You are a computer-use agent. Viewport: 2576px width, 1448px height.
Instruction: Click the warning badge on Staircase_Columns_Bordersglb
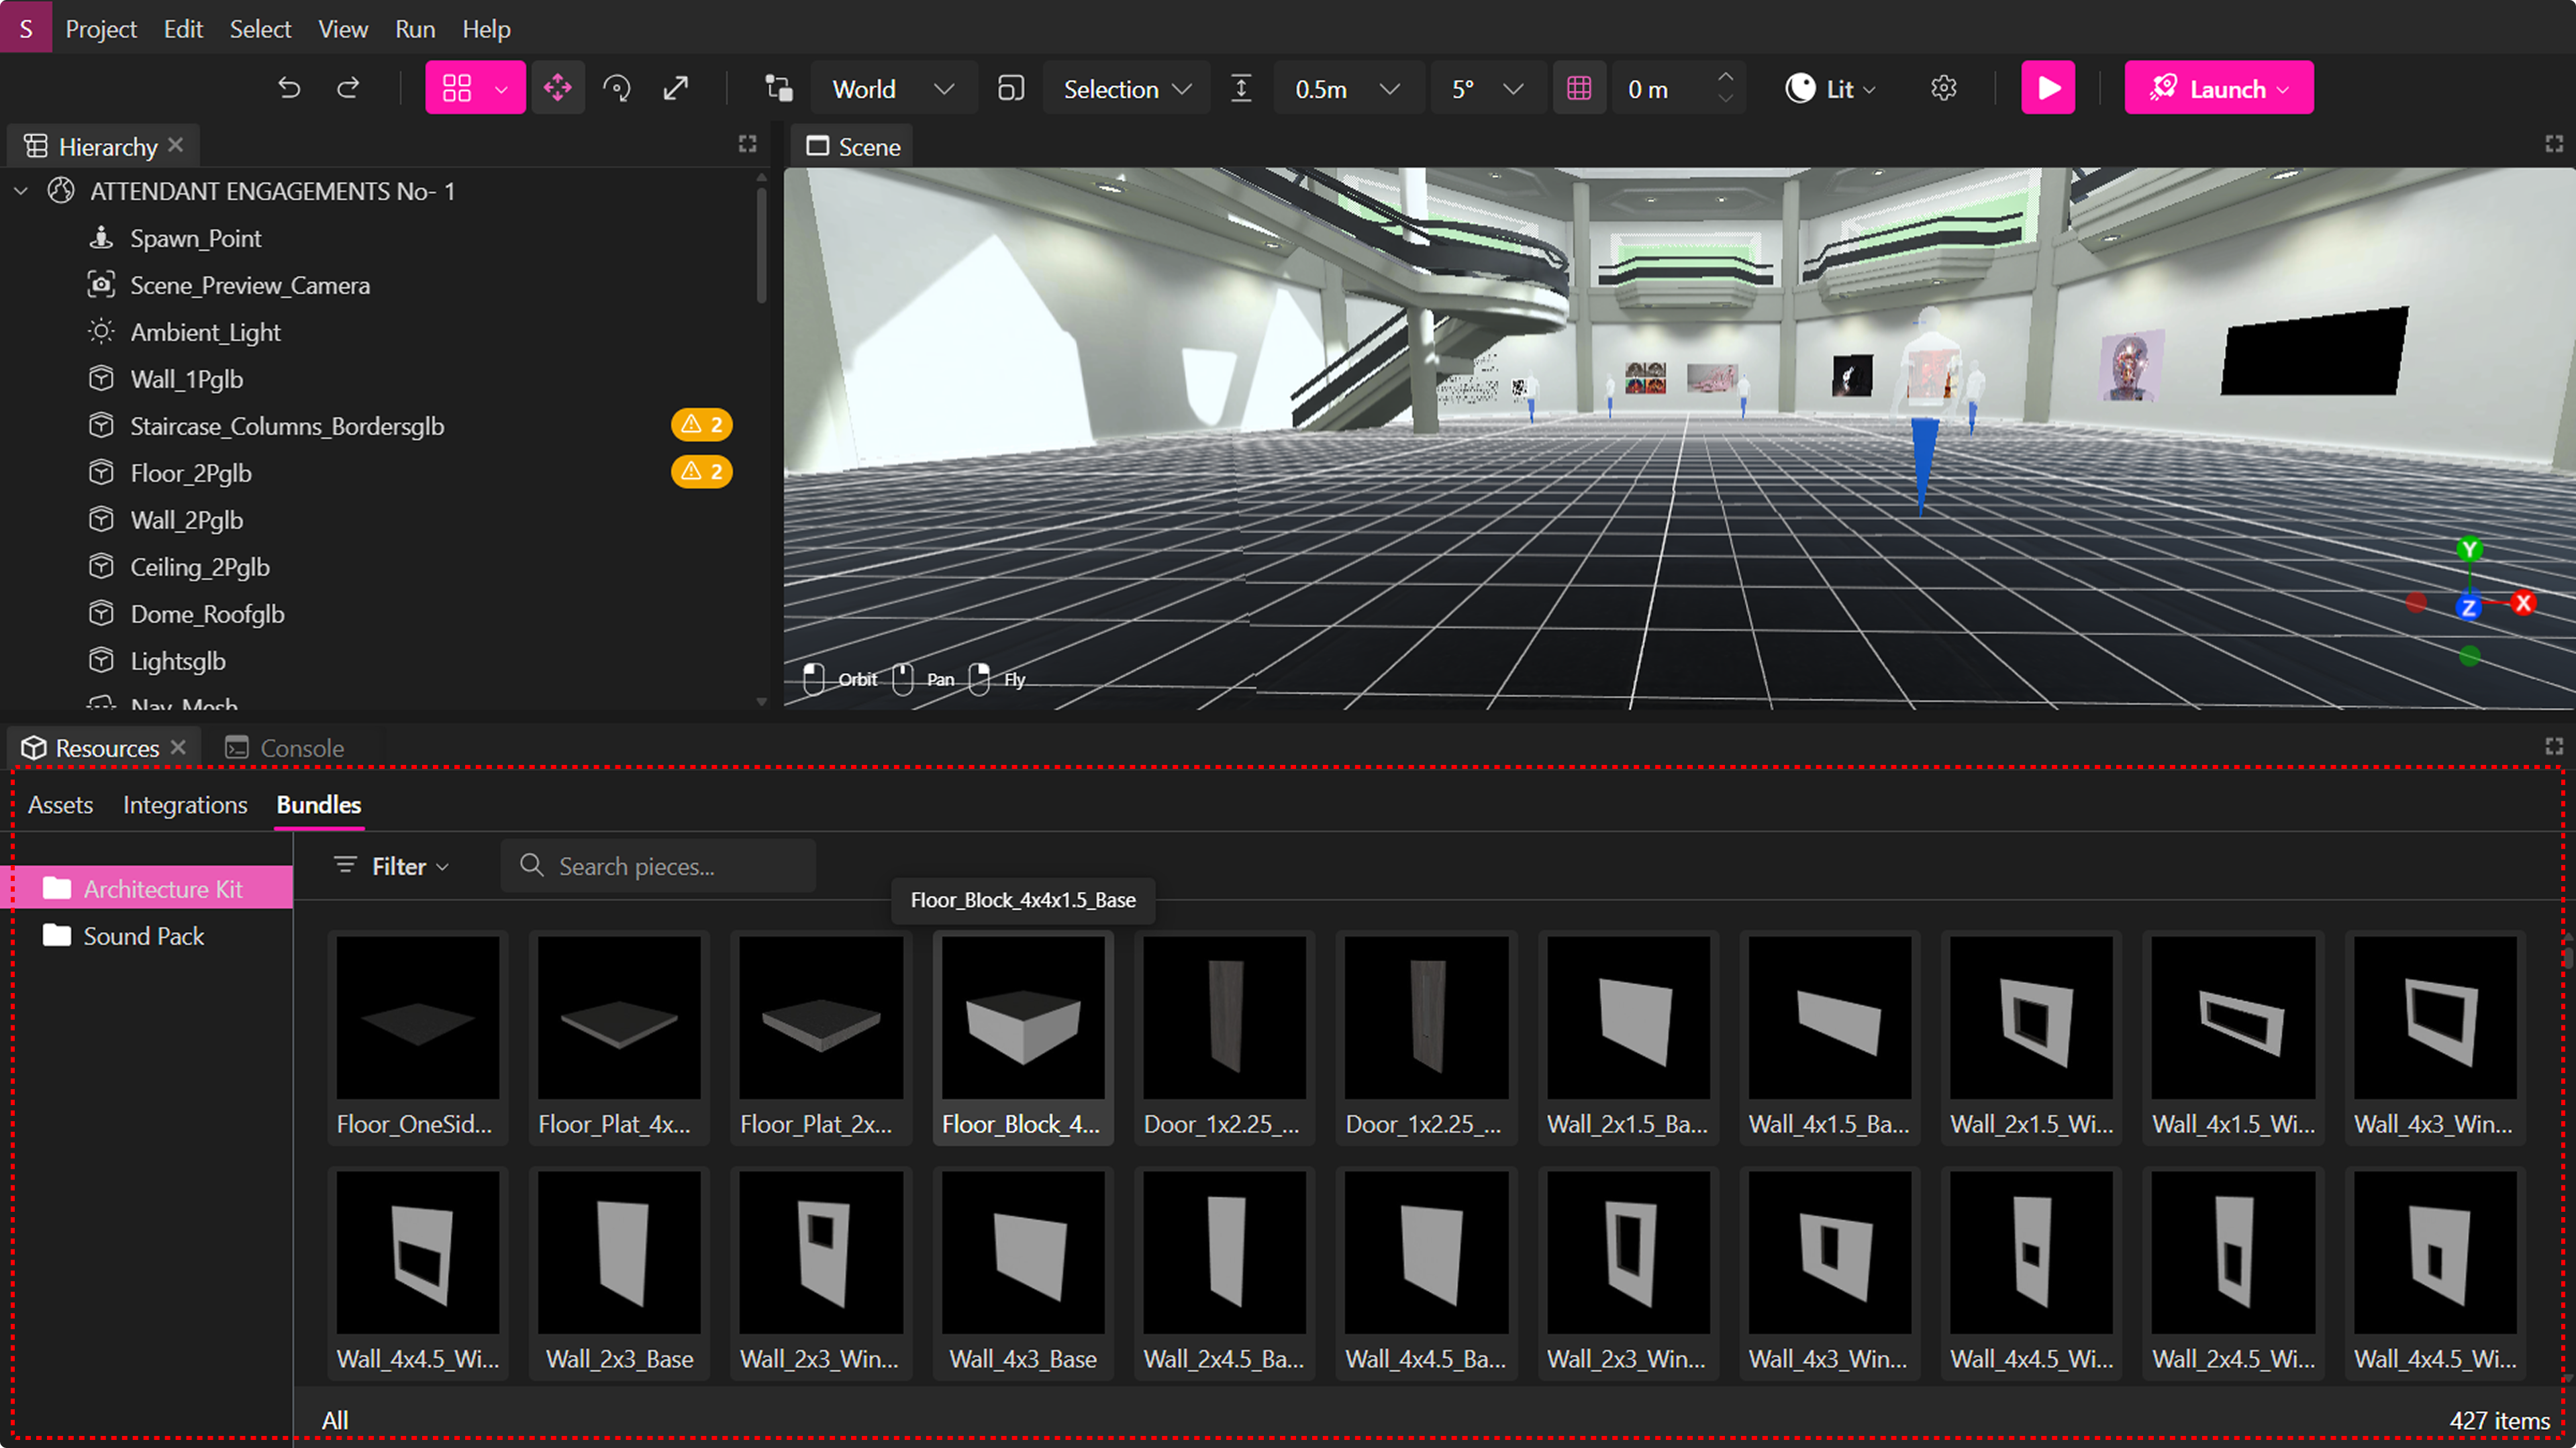[x=701, y=424]
